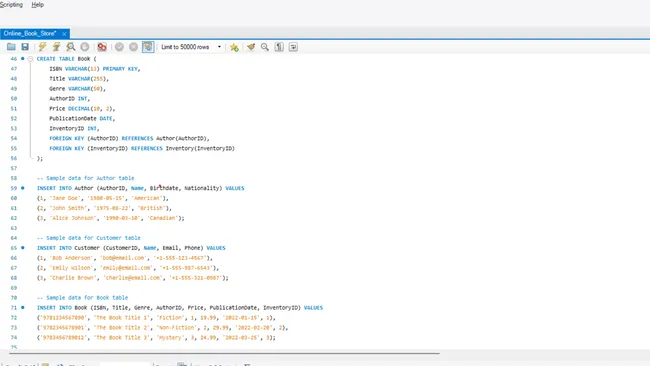Click statement marker dot on line 59
The height and width of the screenshot is (366, 650).
point(23,188)
